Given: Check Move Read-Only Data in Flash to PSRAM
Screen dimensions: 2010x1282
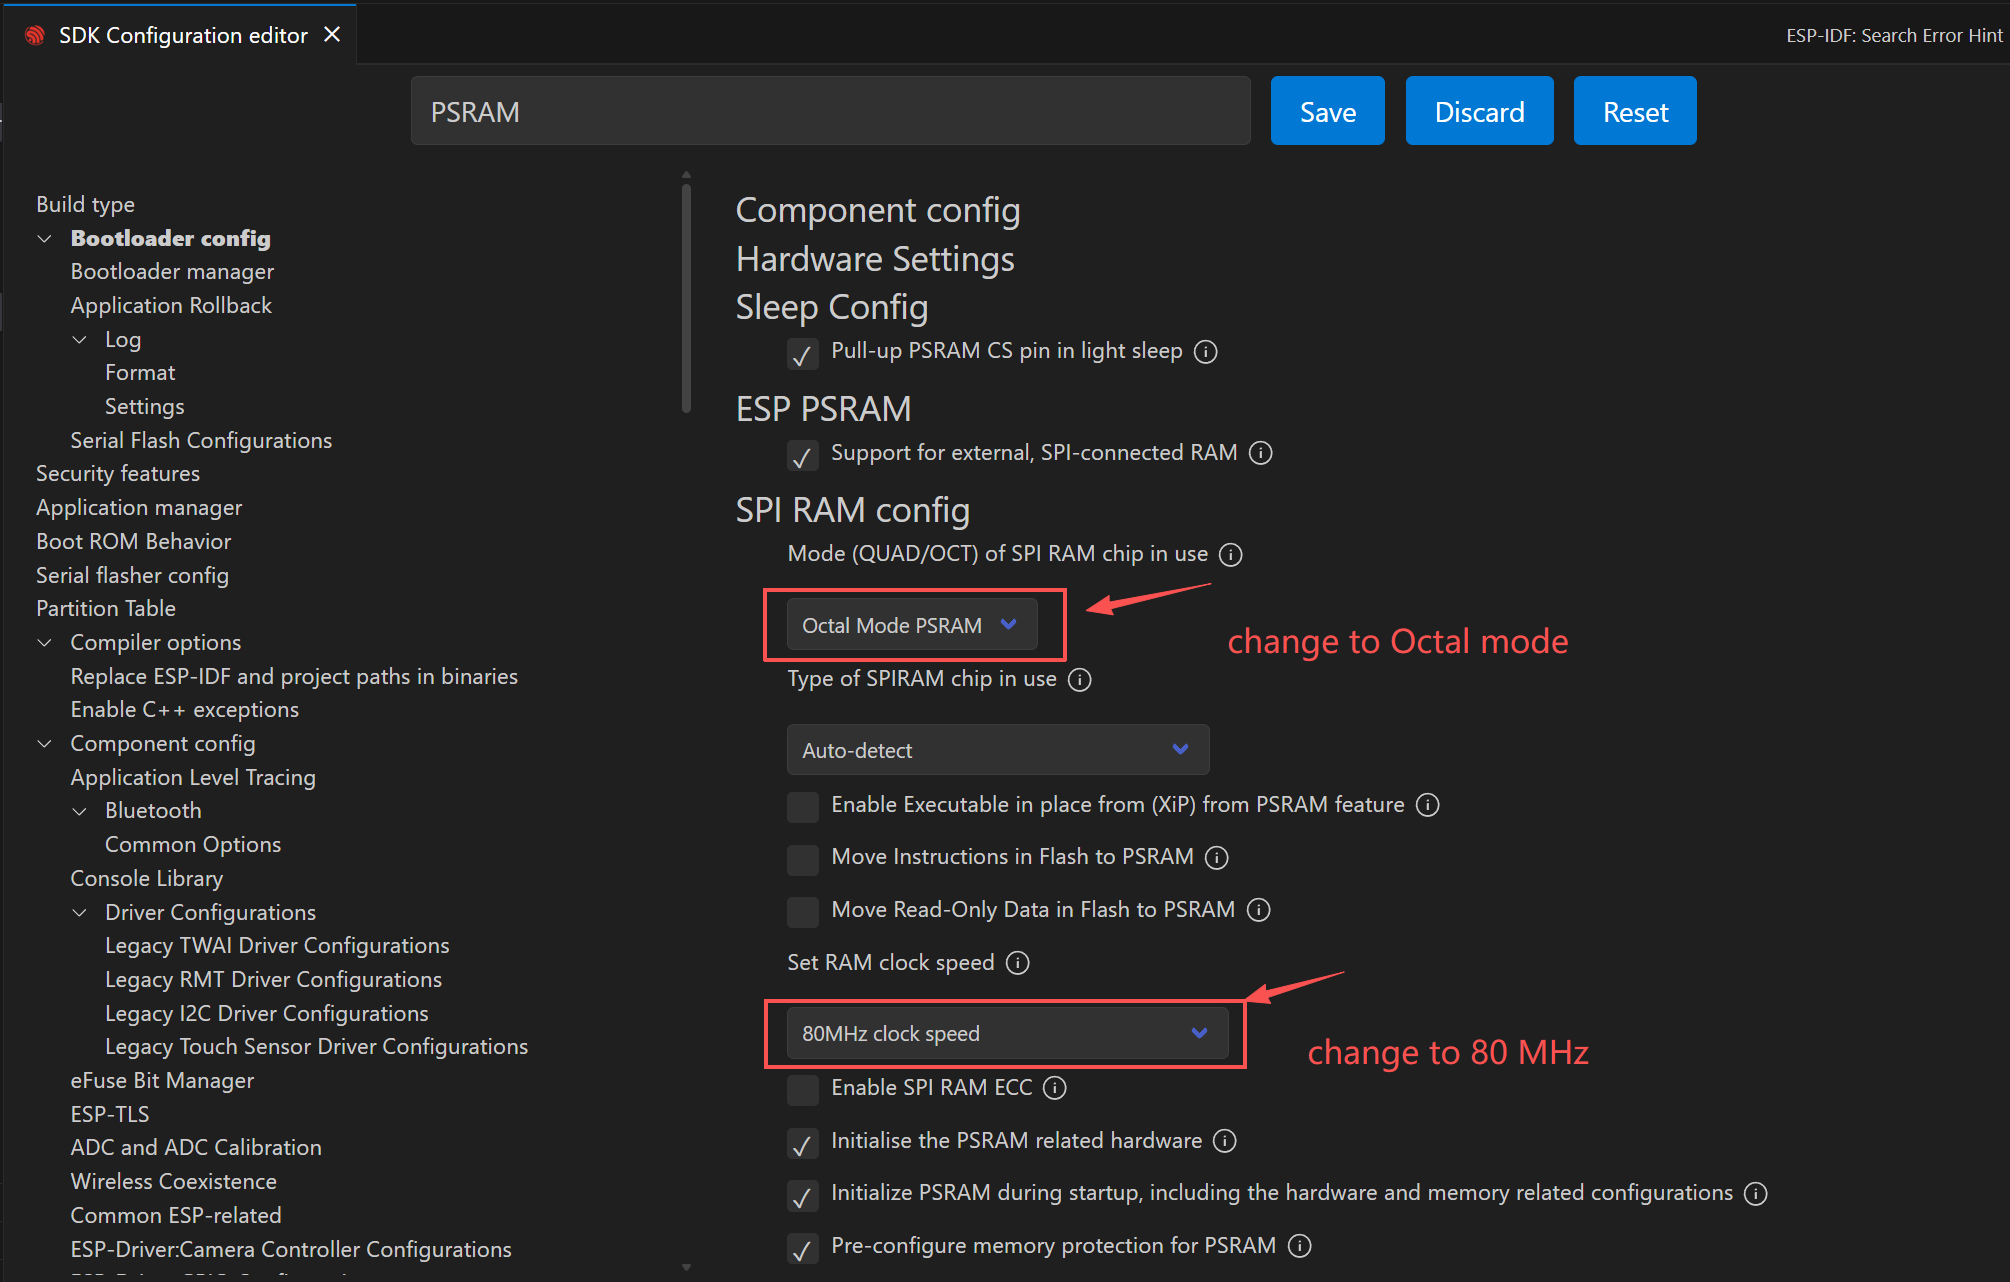Looking at the screenshot, I should click(803, 911).
